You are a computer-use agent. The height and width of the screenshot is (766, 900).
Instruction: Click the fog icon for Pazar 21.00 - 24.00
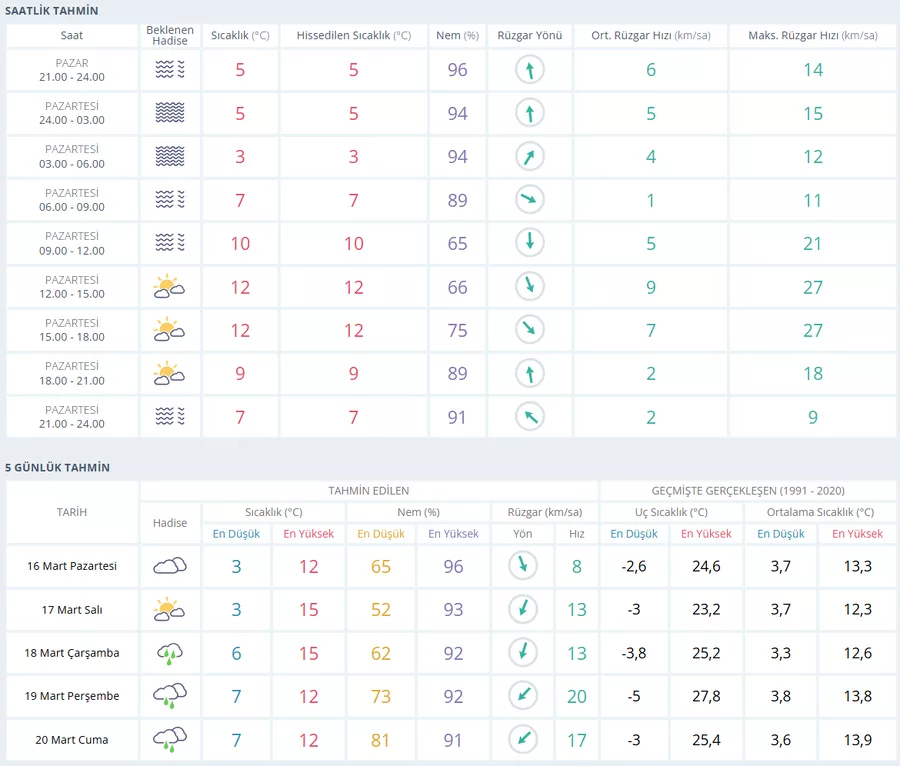(x=170, y=70)
